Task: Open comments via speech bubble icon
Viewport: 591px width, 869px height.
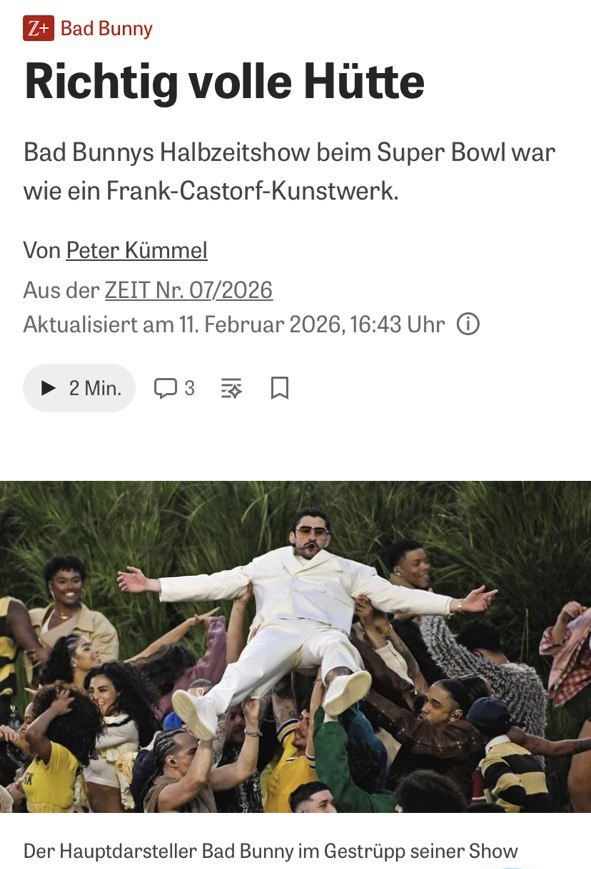Action: 165,388
